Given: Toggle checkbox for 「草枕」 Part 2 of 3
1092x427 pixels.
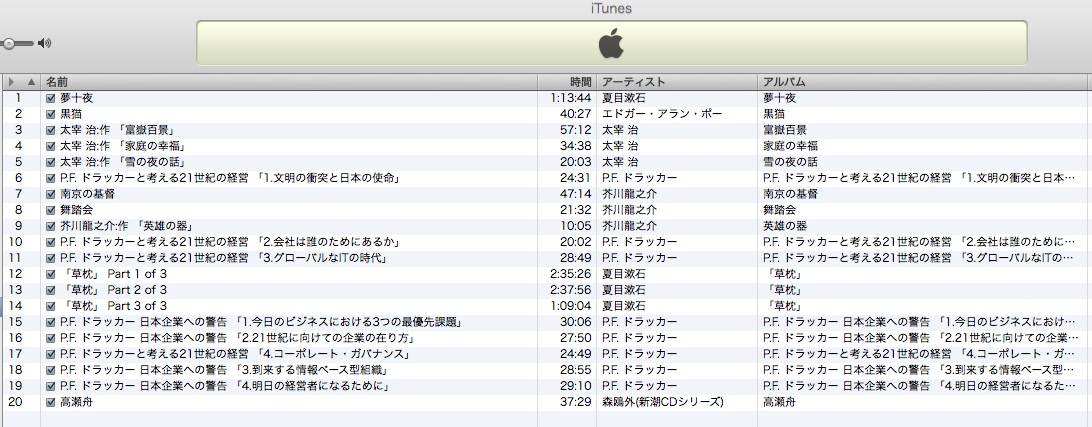Looking at the screenshot, I should point(50,290).
